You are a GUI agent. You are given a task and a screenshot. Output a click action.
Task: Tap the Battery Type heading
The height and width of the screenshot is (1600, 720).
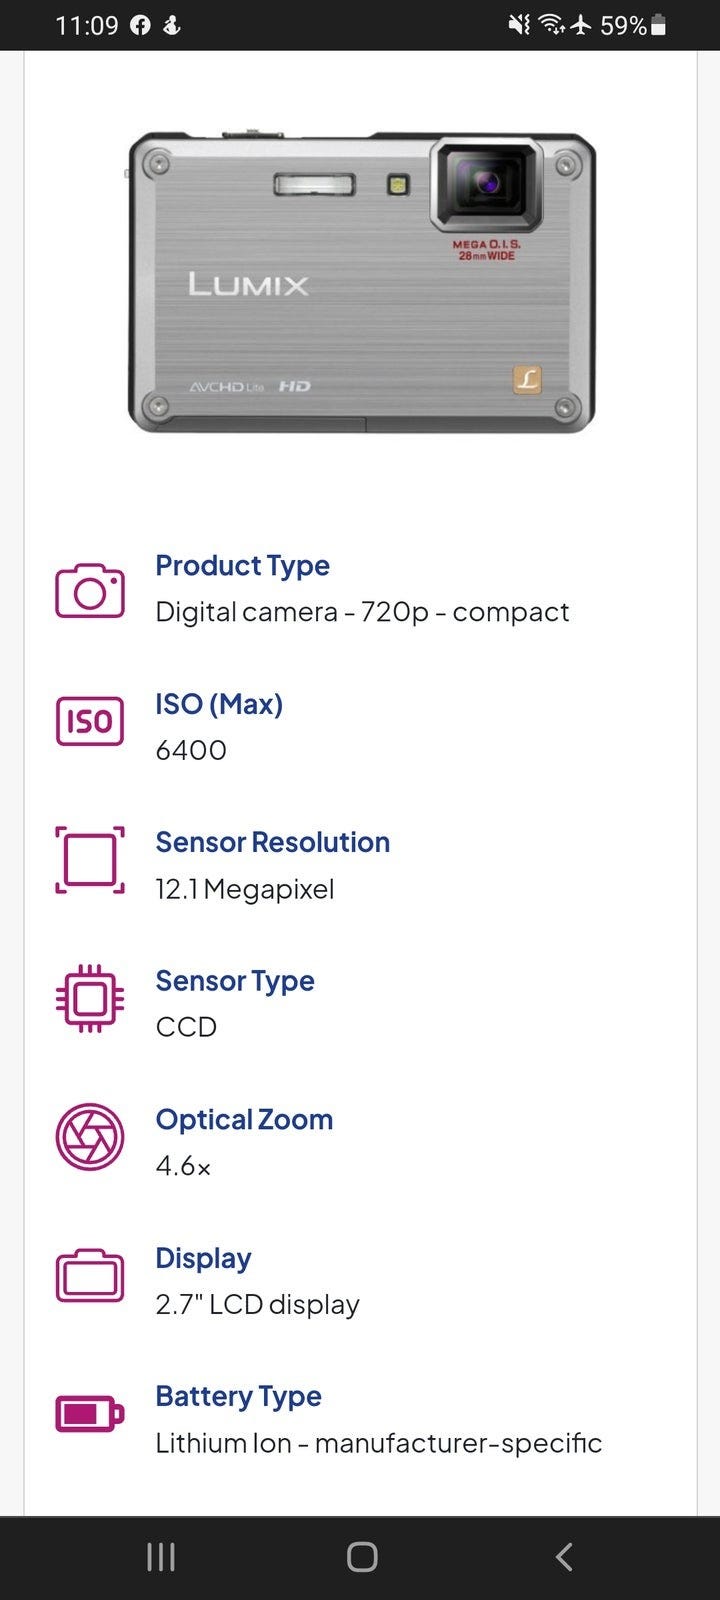[x=238, y=1396]
